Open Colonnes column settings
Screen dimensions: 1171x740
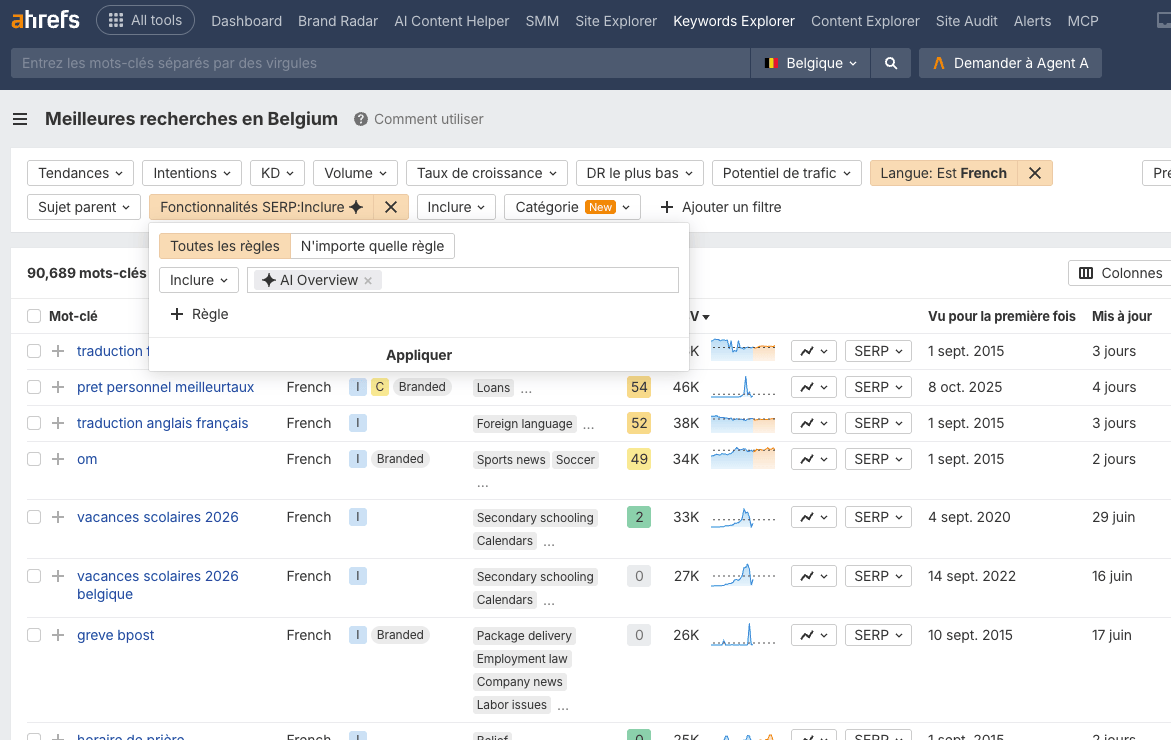(x=1122, y=273)
